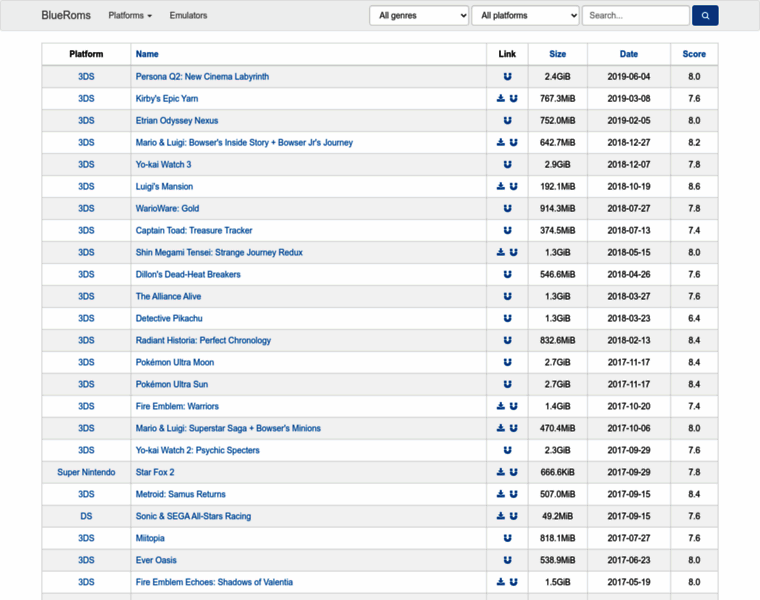Click magnet icon for Captain Toad: Treasure Tracker
This screenshot has height=600, width=760.
(507, 230)
